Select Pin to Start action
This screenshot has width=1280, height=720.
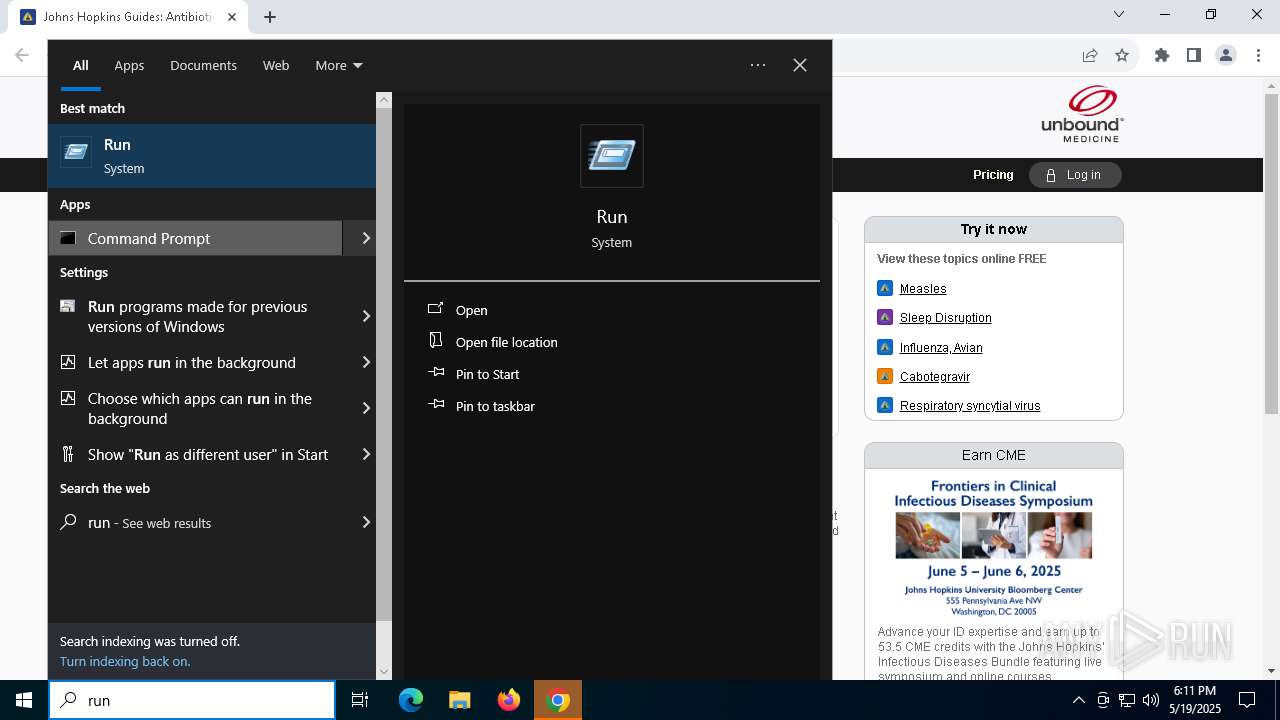tap(487, 374)
